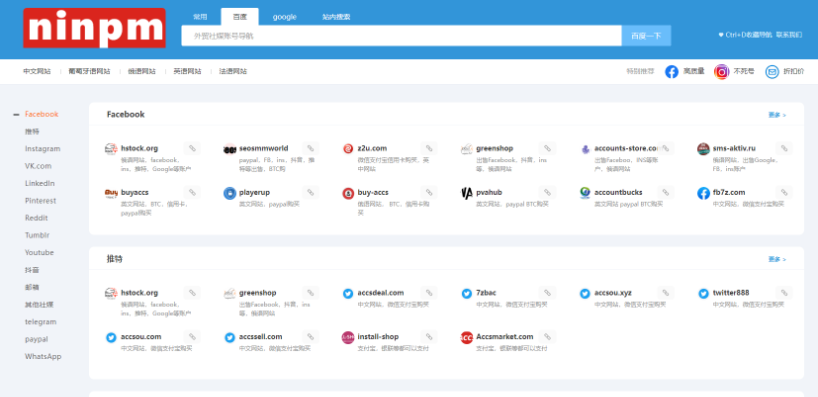Open the 俄语网站 nav menu
Image resolution: width=818 pixels, height=397 pixels.
point(141,71)
